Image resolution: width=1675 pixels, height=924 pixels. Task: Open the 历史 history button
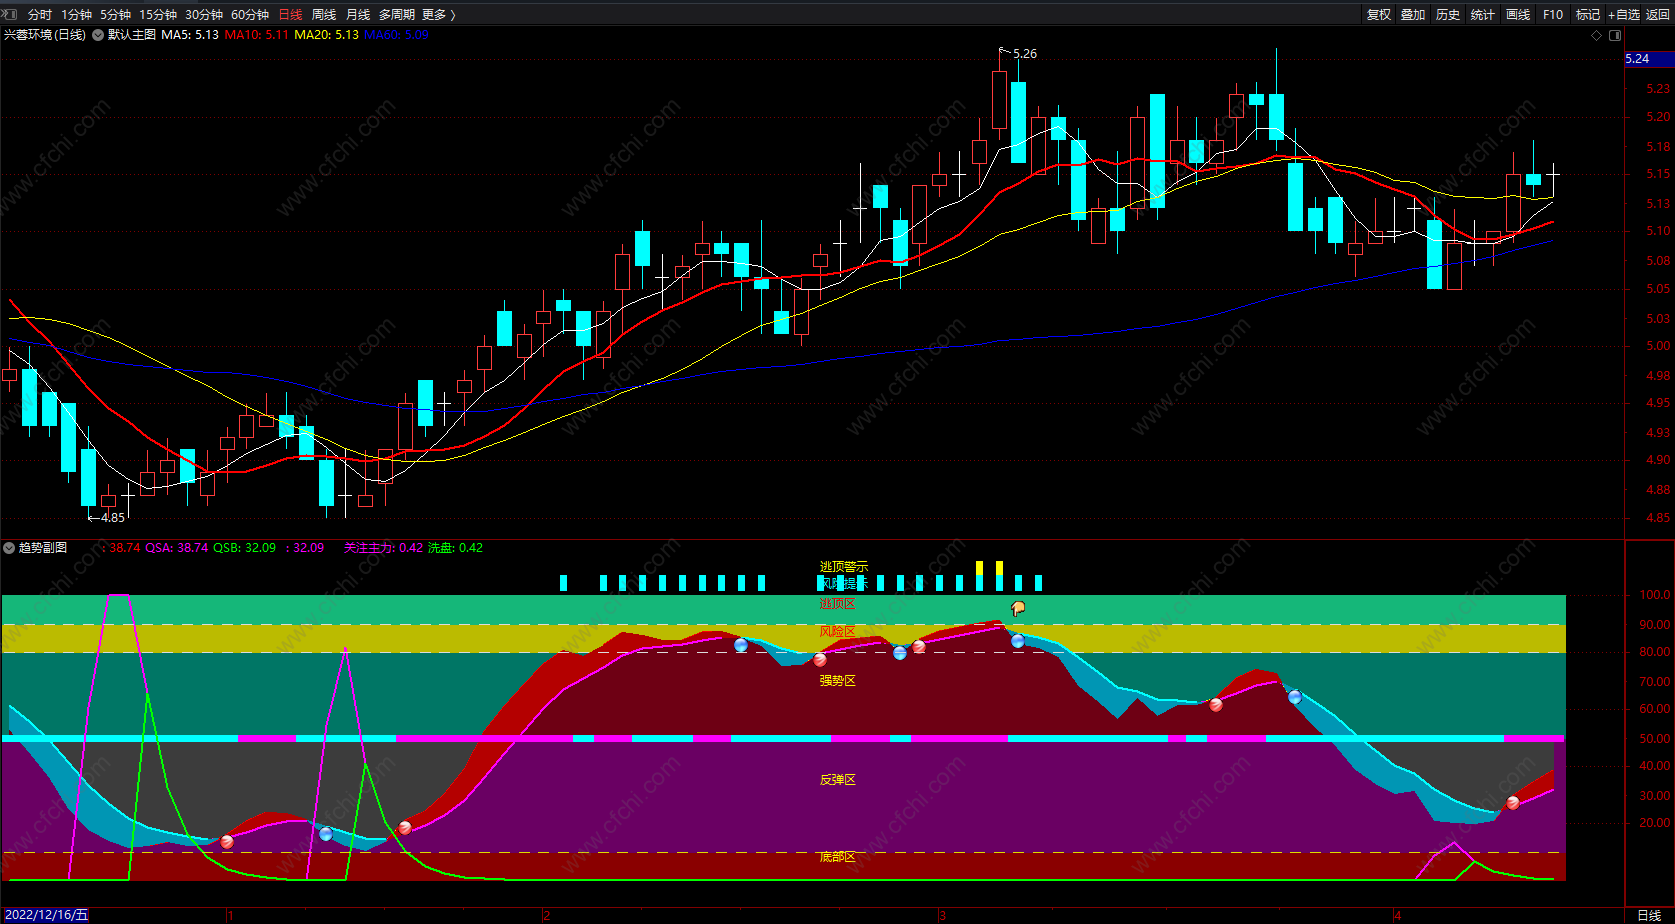click(x=1448, y=15)
